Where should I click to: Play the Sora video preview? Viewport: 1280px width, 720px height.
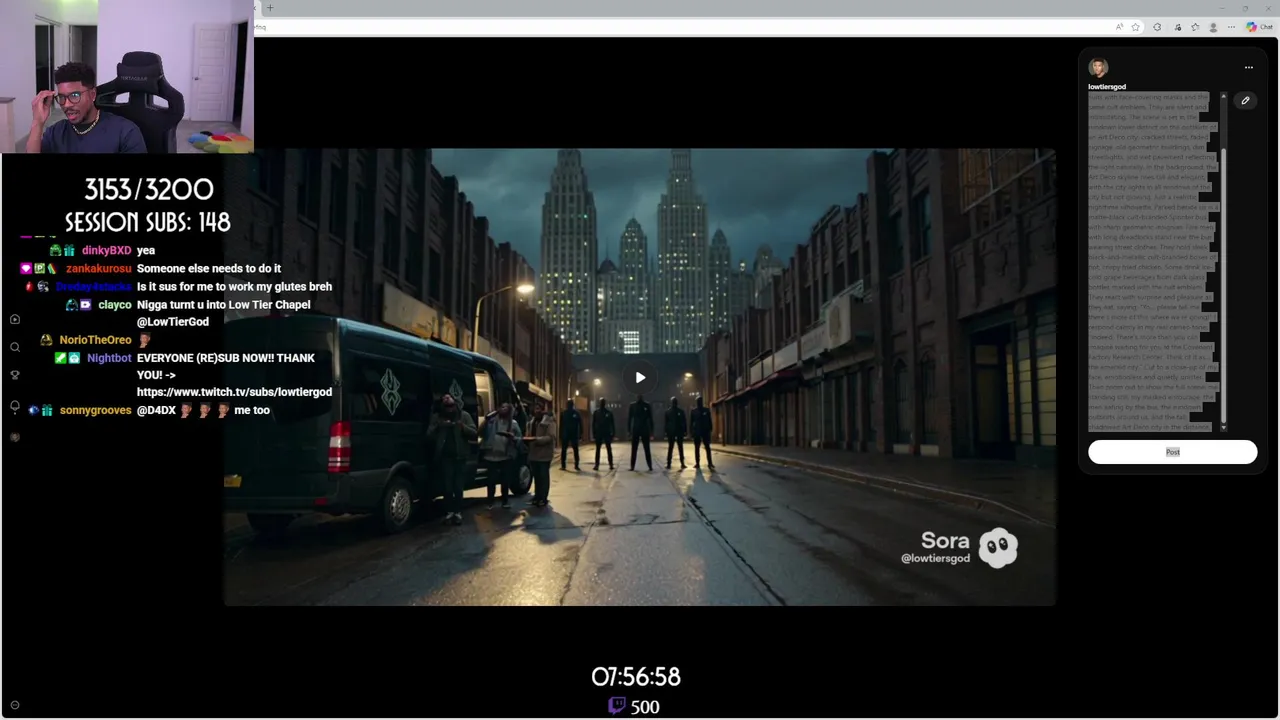click(640, 377)
